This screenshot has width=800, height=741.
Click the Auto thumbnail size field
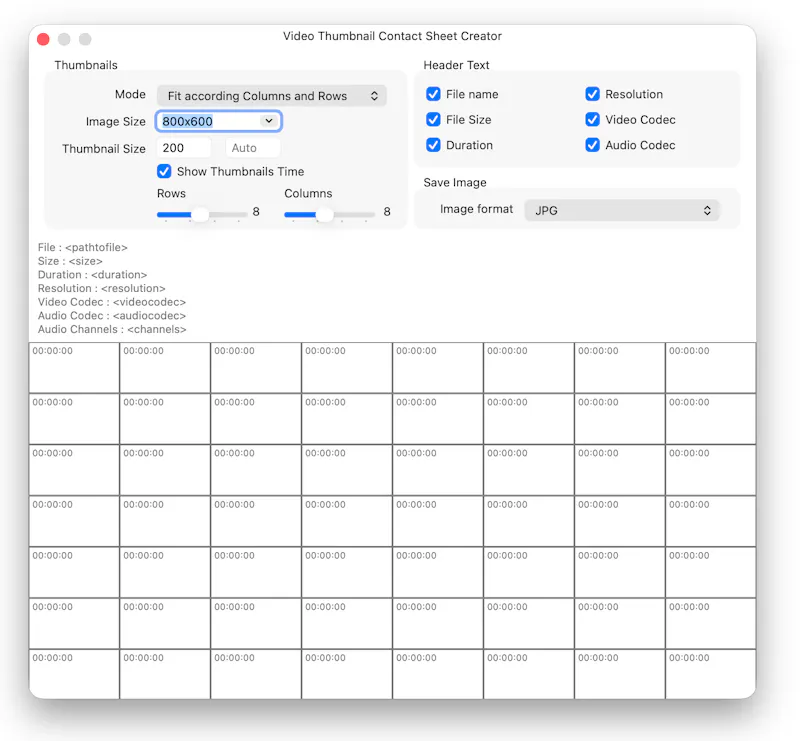click(253, 148)
